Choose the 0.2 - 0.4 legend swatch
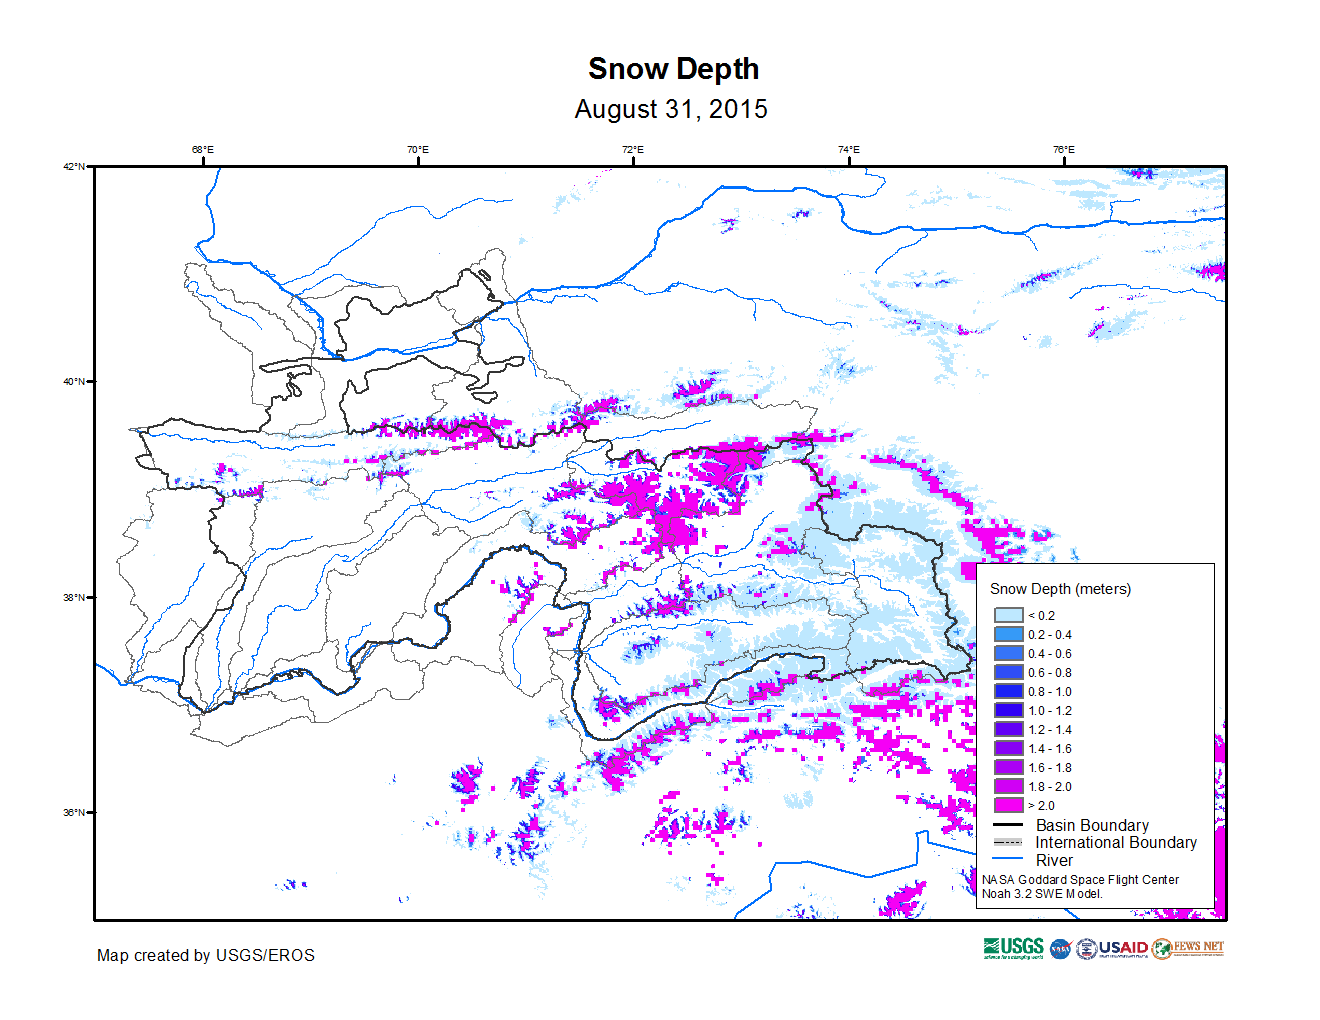 (1008, 635)
